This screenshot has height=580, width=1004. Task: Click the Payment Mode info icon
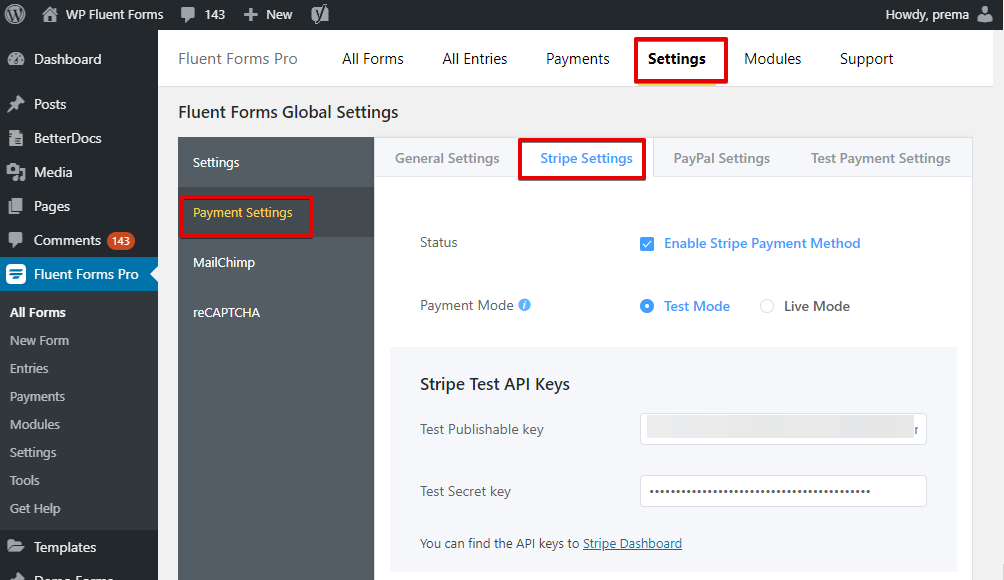coord(524,305)
